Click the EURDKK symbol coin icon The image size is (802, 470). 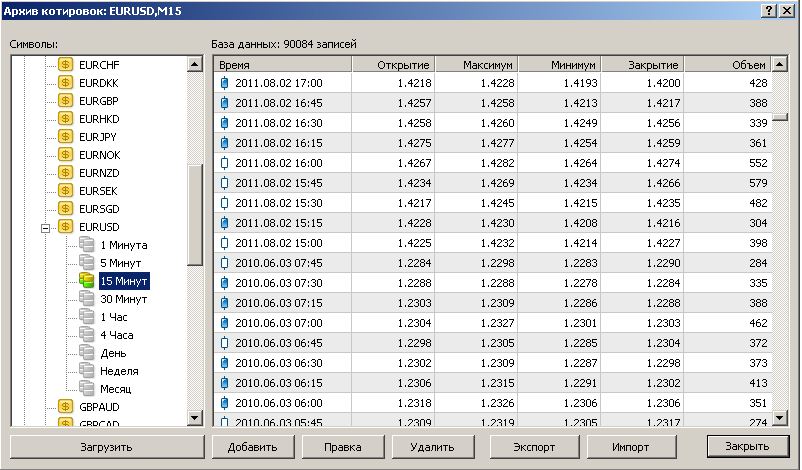(65, 82)
